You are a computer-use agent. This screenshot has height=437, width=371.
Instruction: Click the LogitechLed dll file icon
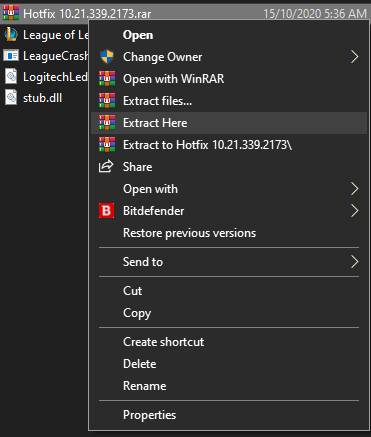[11, 77]
